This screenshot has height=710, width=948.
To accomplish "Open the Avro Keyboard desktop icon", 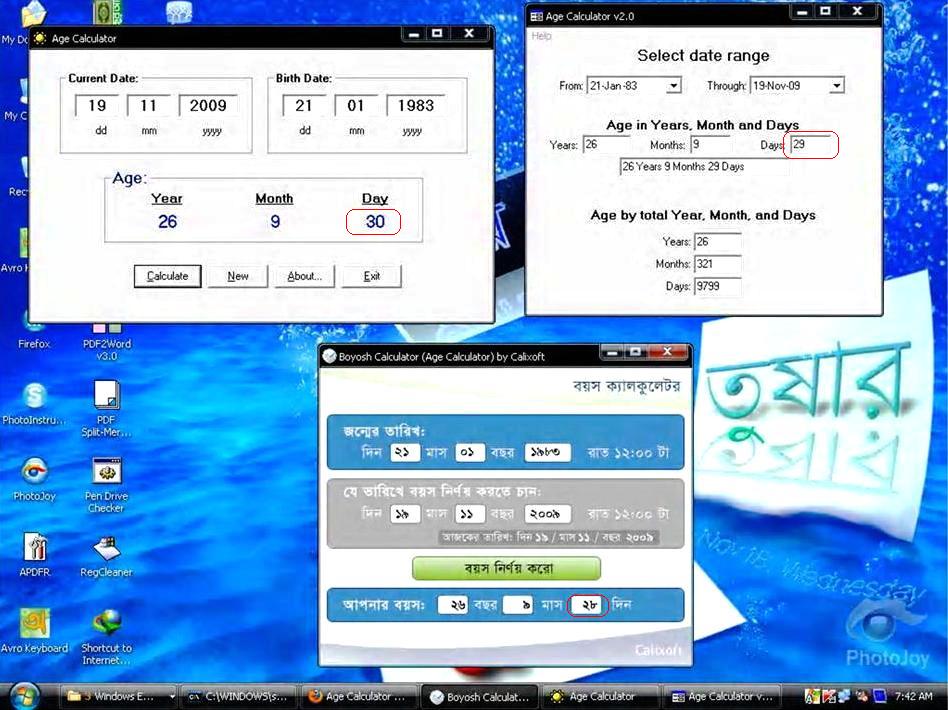I will [x=34, y=631].
